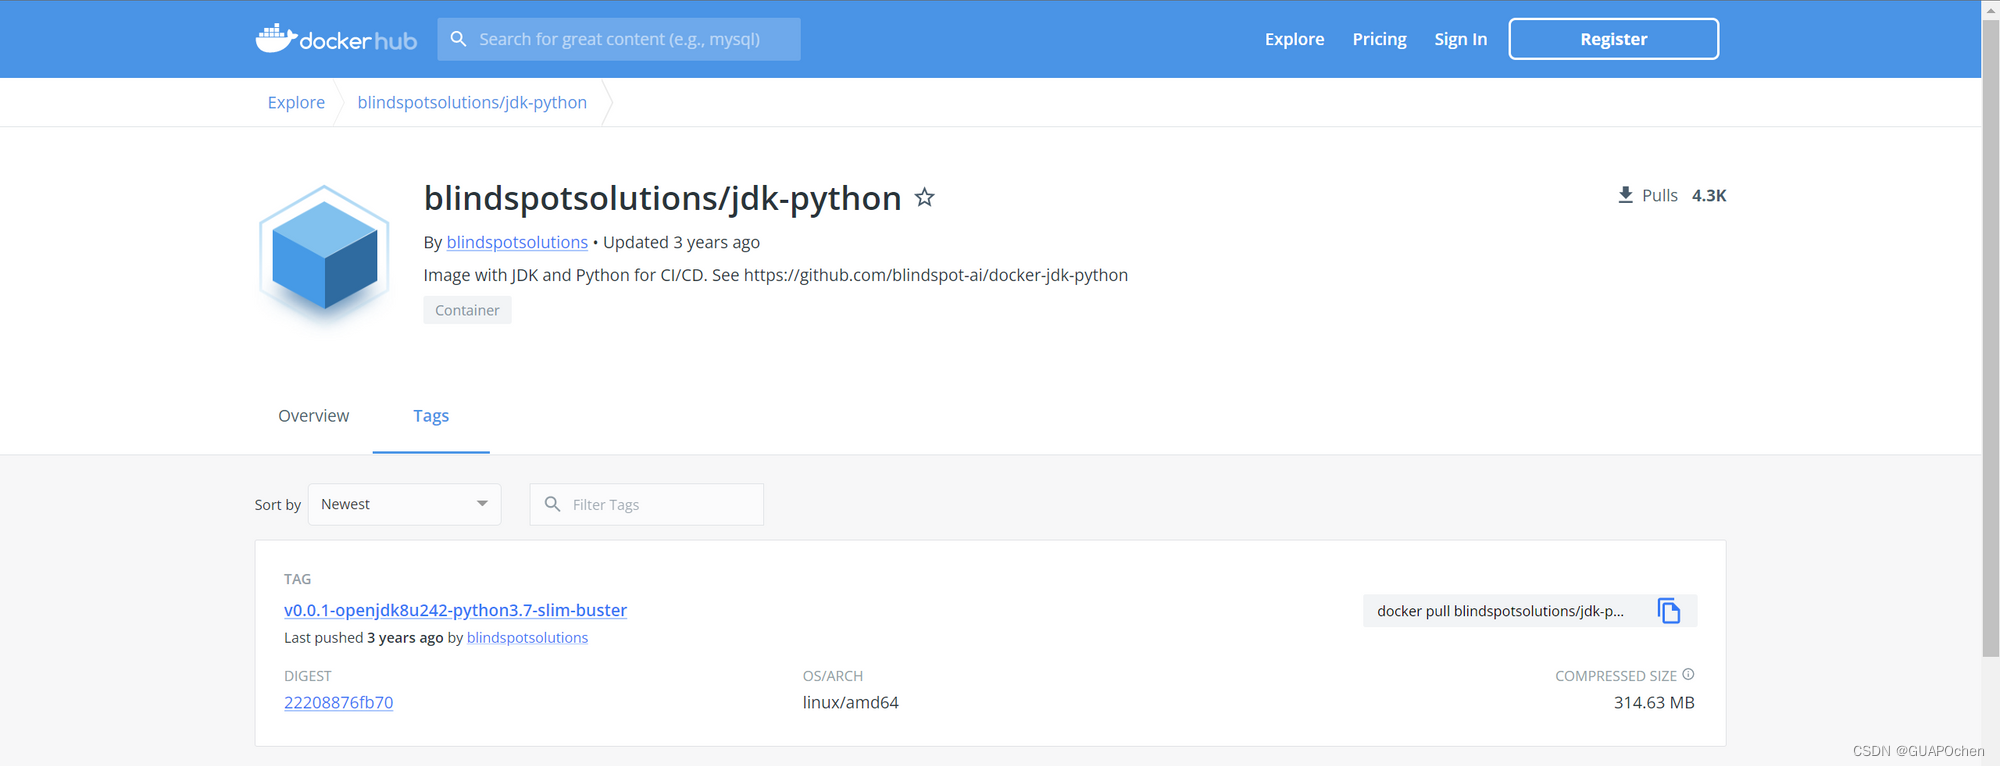
Task: Open the Pricing page
Action: coord(1379,39)
